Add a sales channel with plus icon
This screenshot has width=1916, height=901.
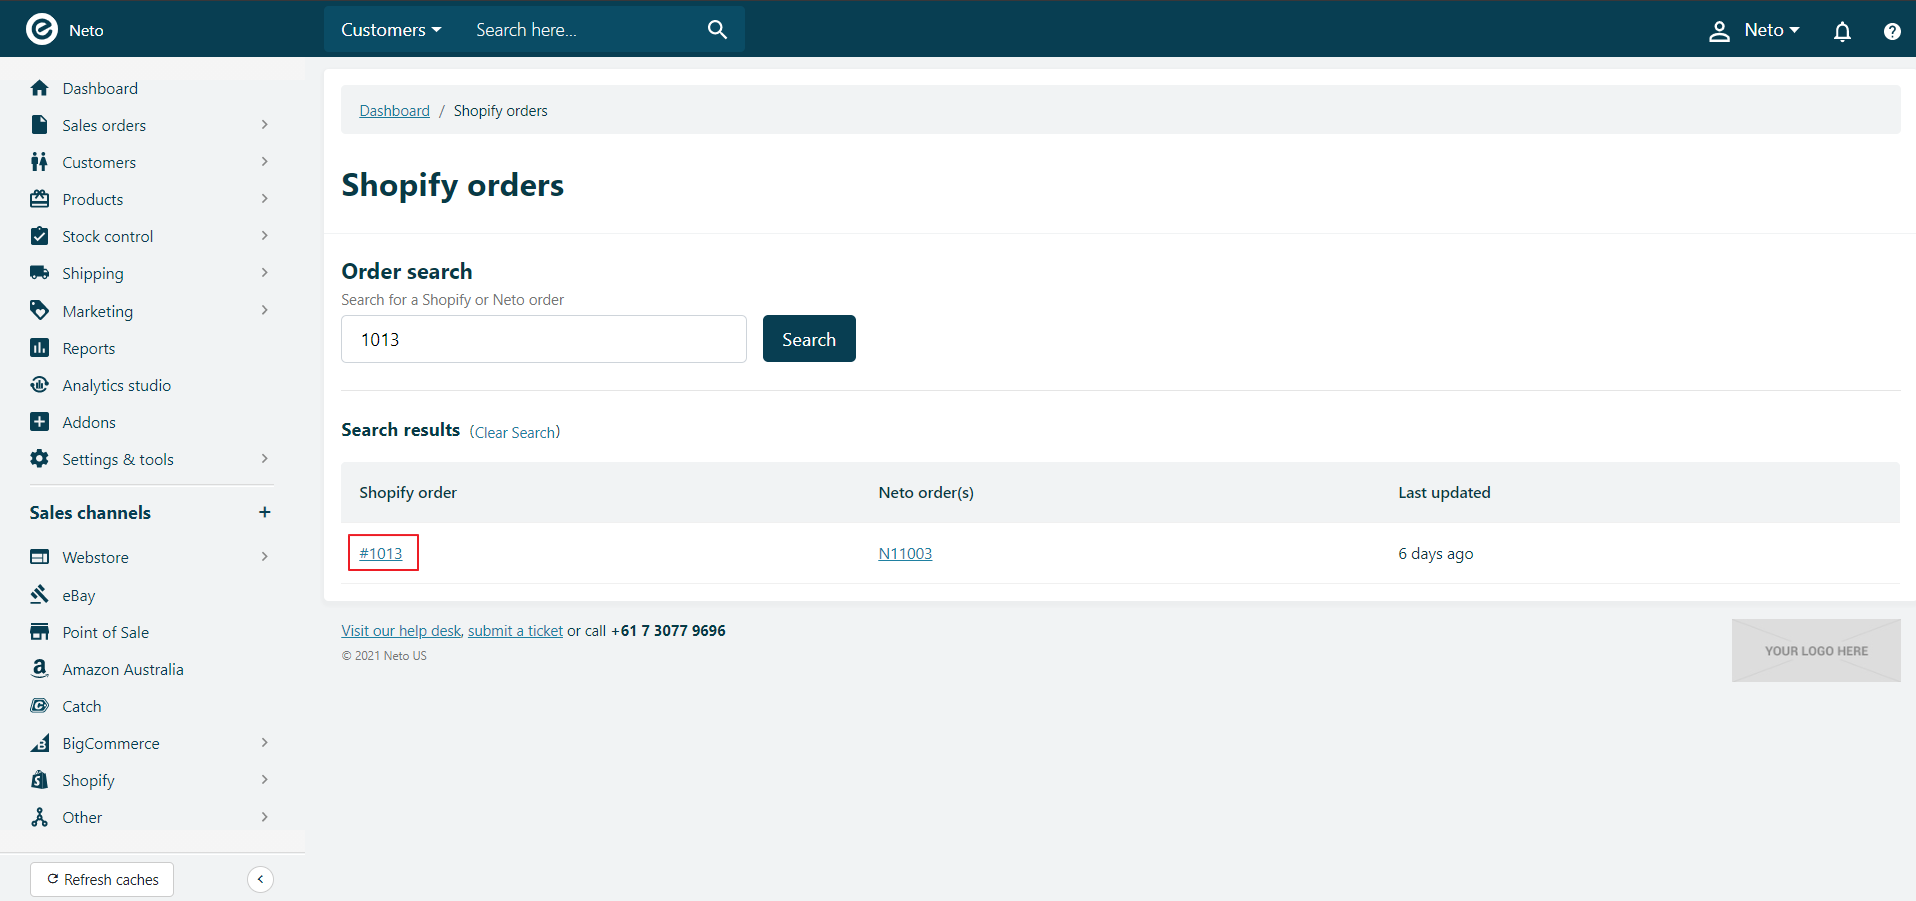264,512
